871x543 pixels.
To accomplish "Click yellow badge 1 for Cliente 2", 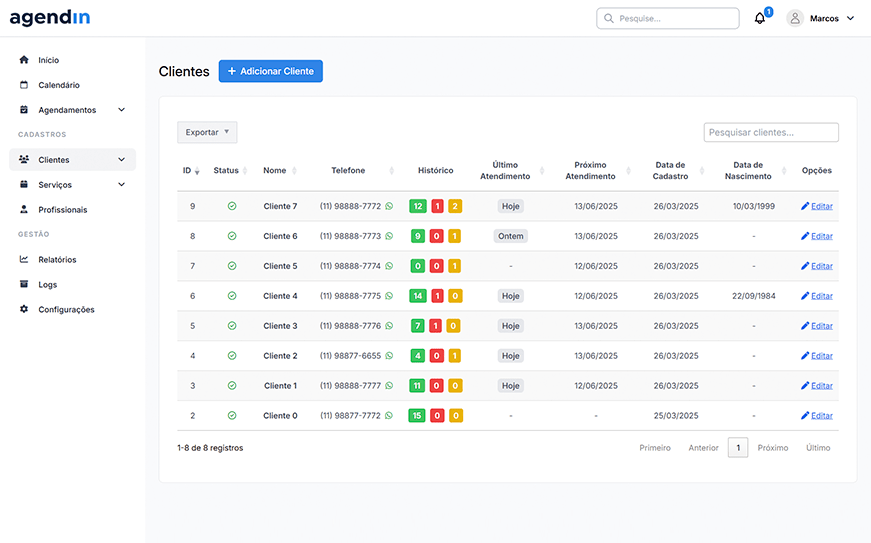I will tap(454, 356).
